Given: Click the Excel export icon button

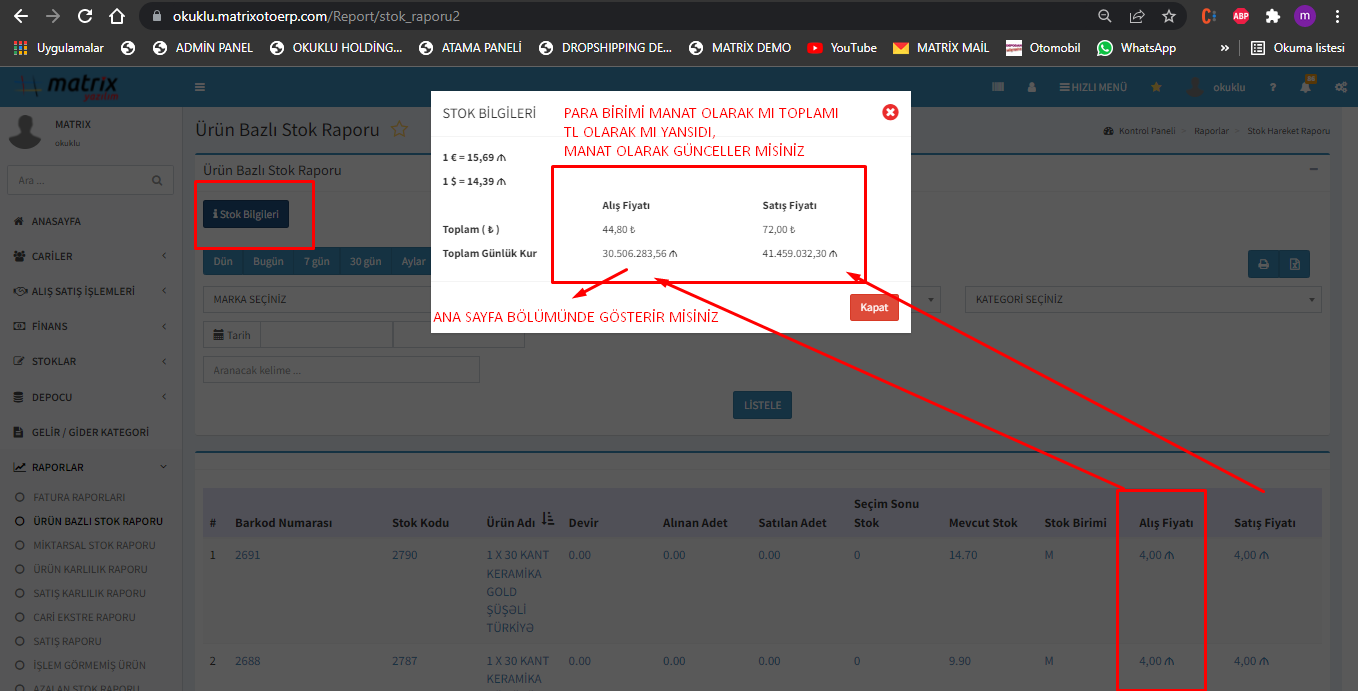Looking at the screenshot, I should click(x=1294, y=264).
